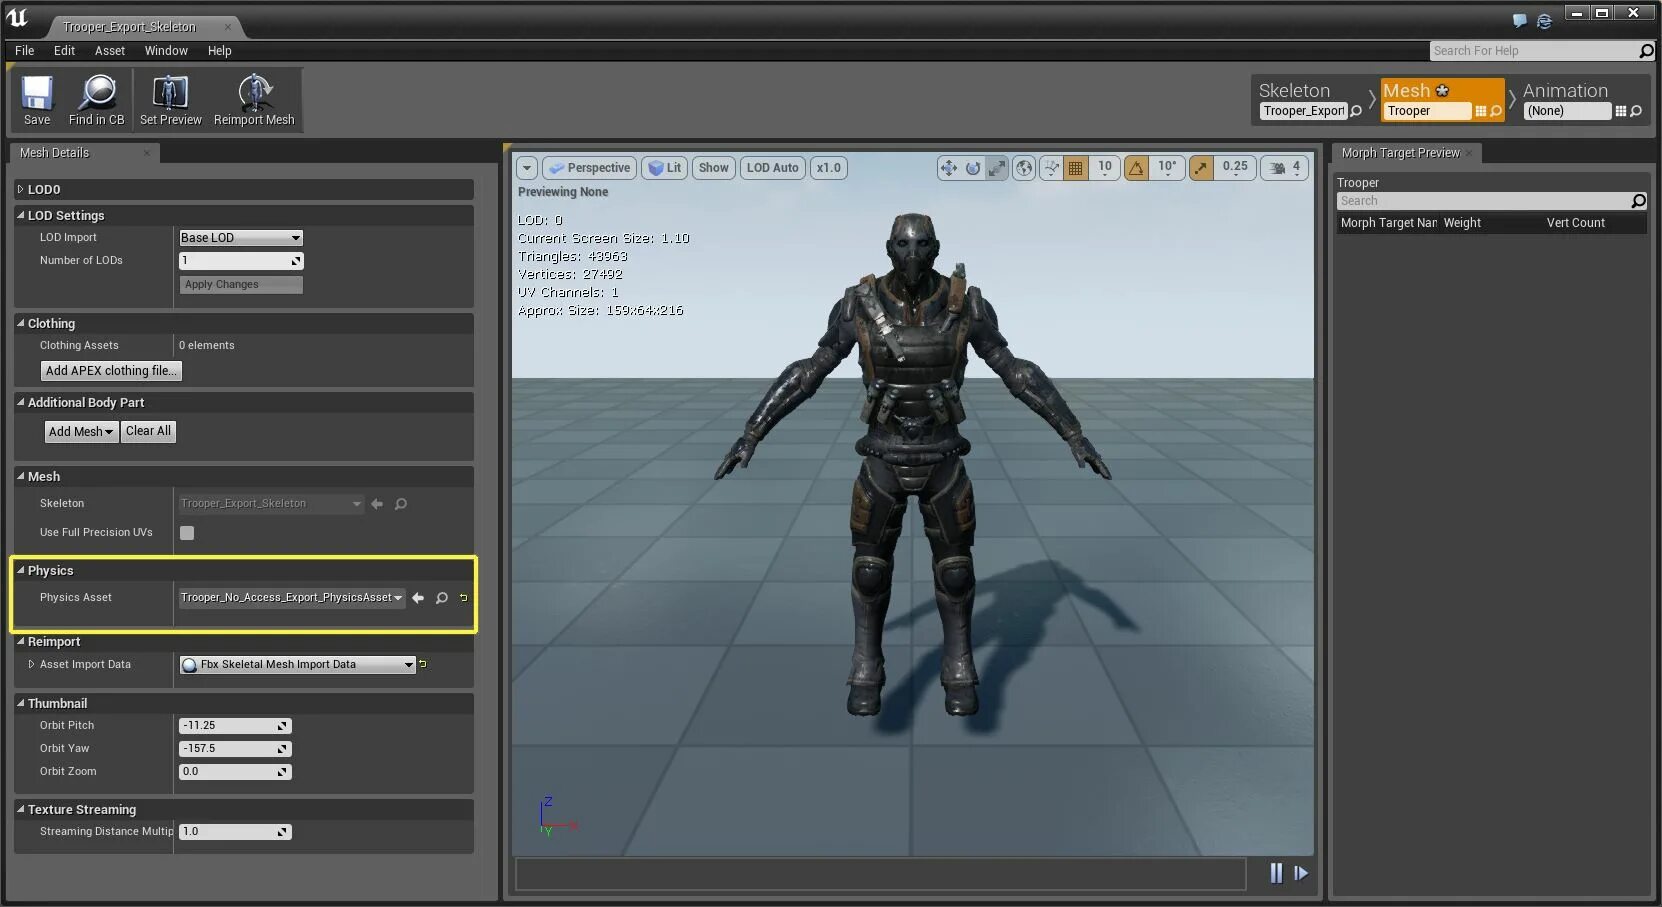The image size is (1662, 907).
Task: Click the Search For Help input field
Action: [1534, 51]
